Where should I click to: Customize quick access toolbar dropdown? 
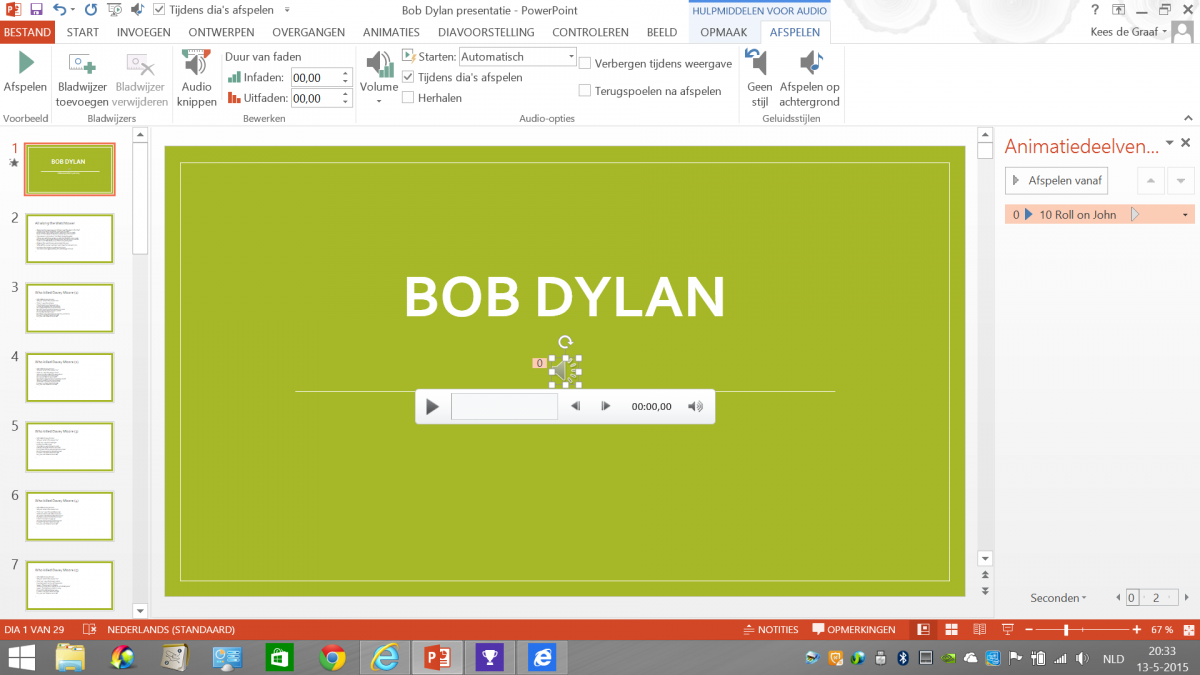click(x=287, y=10)
